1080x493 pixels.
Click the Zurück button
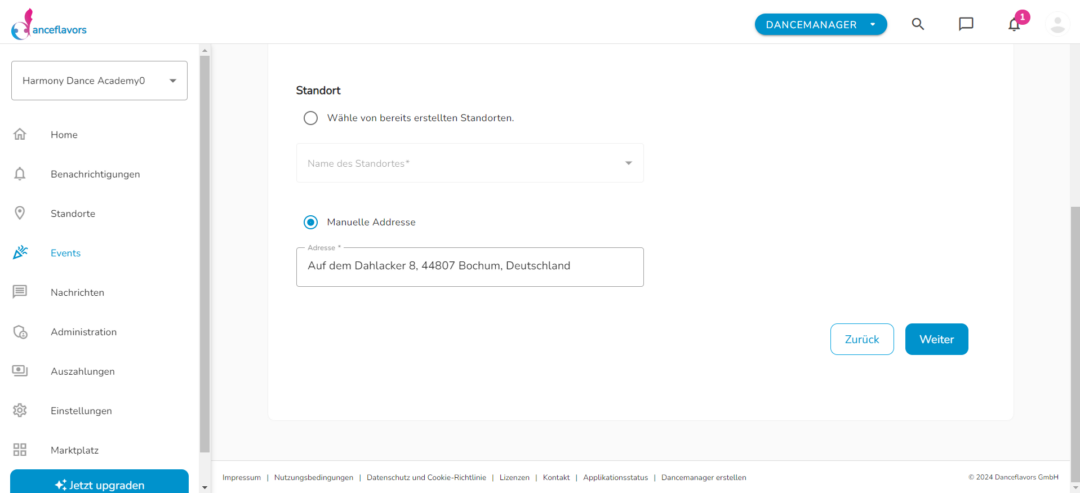[x=862, y=339]
